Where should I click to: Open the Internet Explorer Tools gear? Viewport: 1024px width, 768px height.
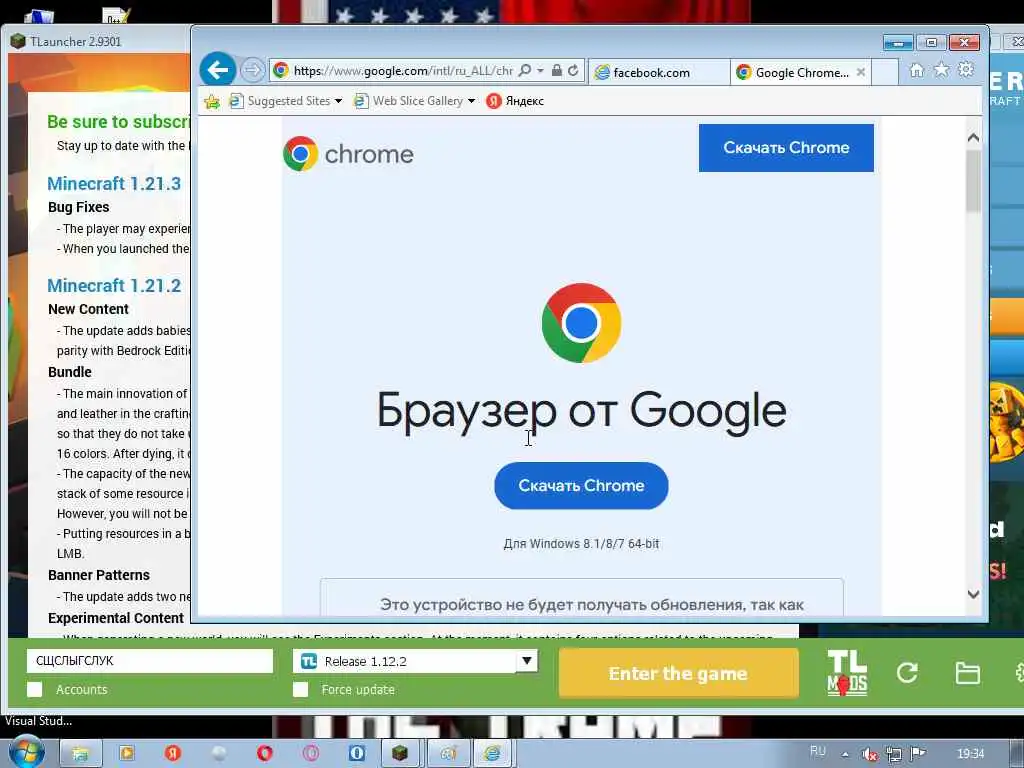point(965,69)
